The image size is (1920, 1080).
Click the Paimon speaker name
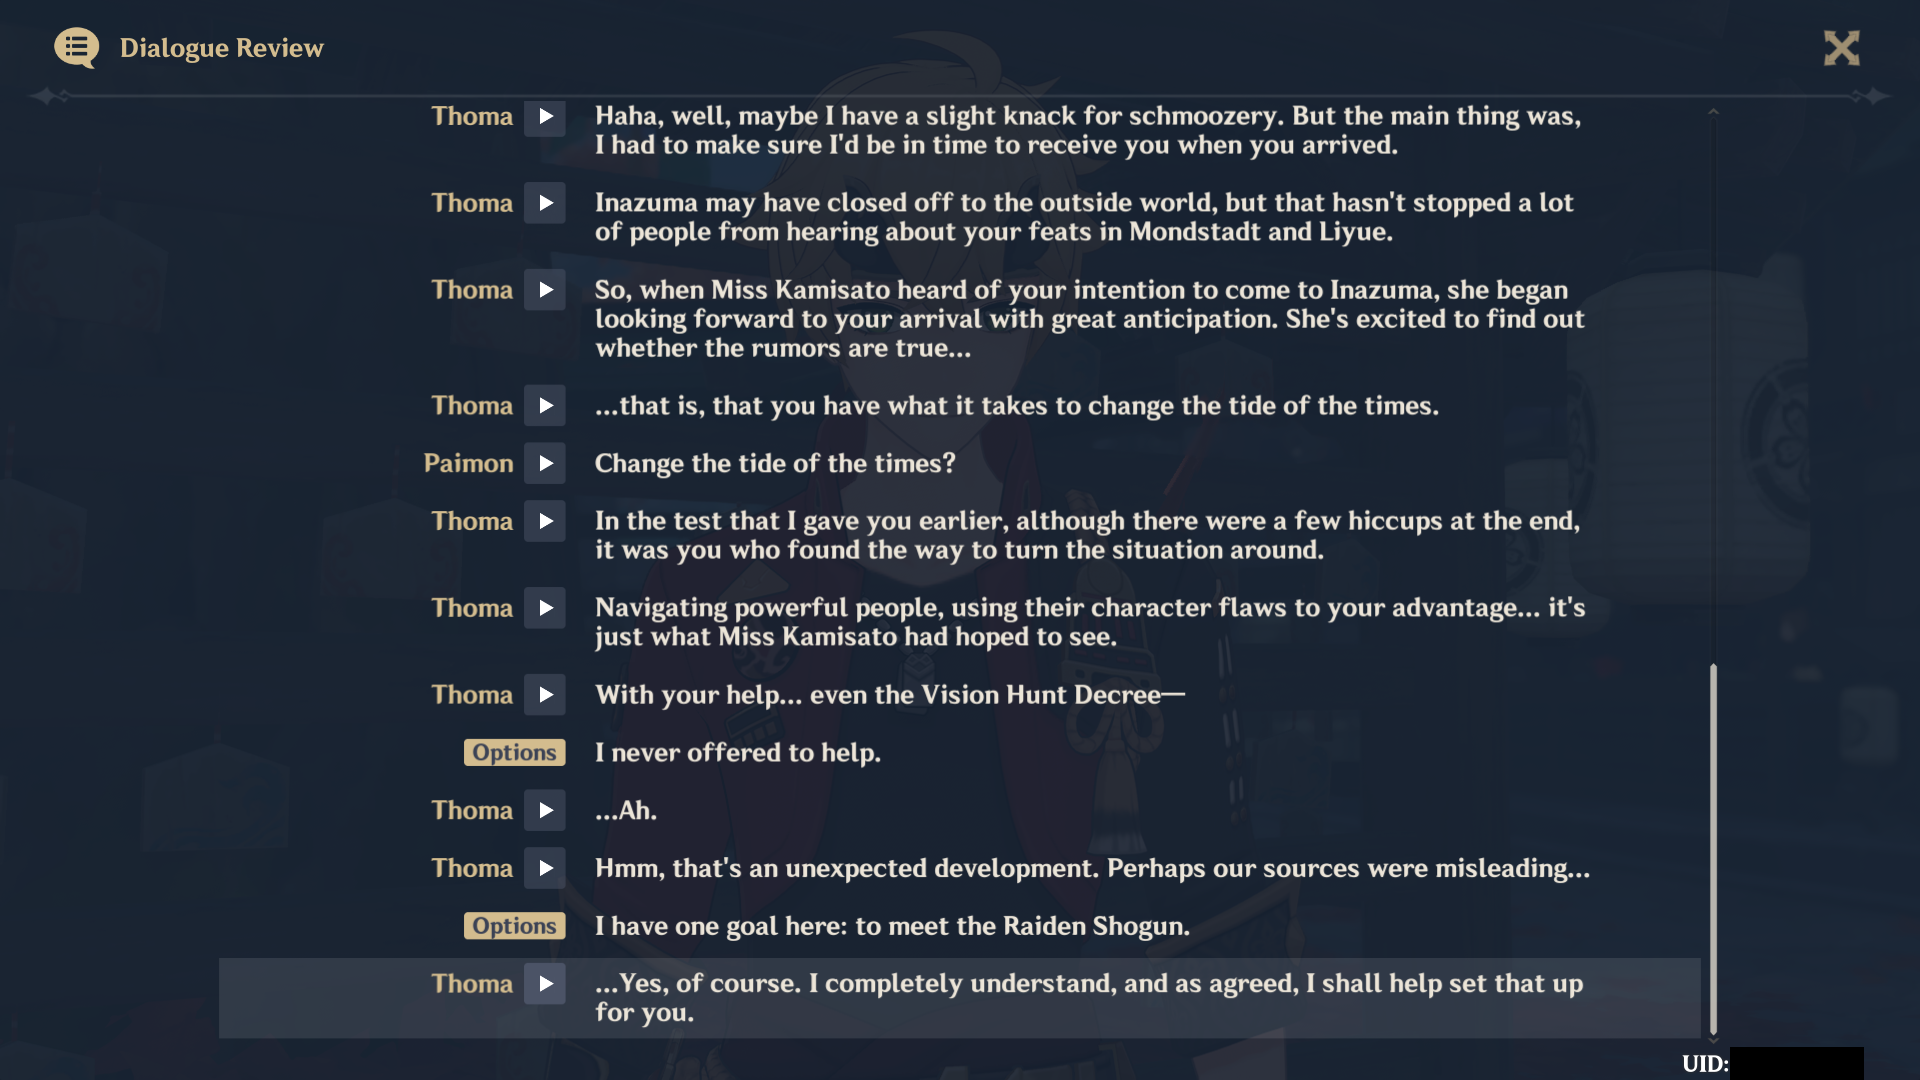click(468, 464)
